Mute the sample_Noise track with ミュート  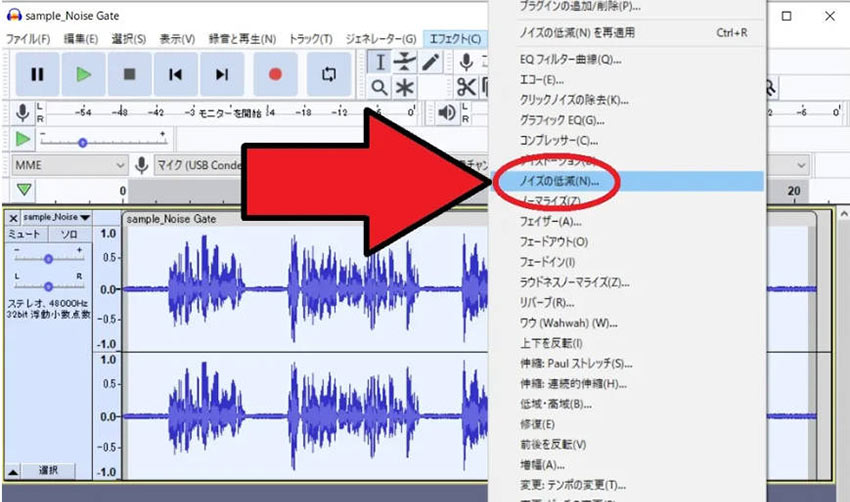click(x=24, y=234)
